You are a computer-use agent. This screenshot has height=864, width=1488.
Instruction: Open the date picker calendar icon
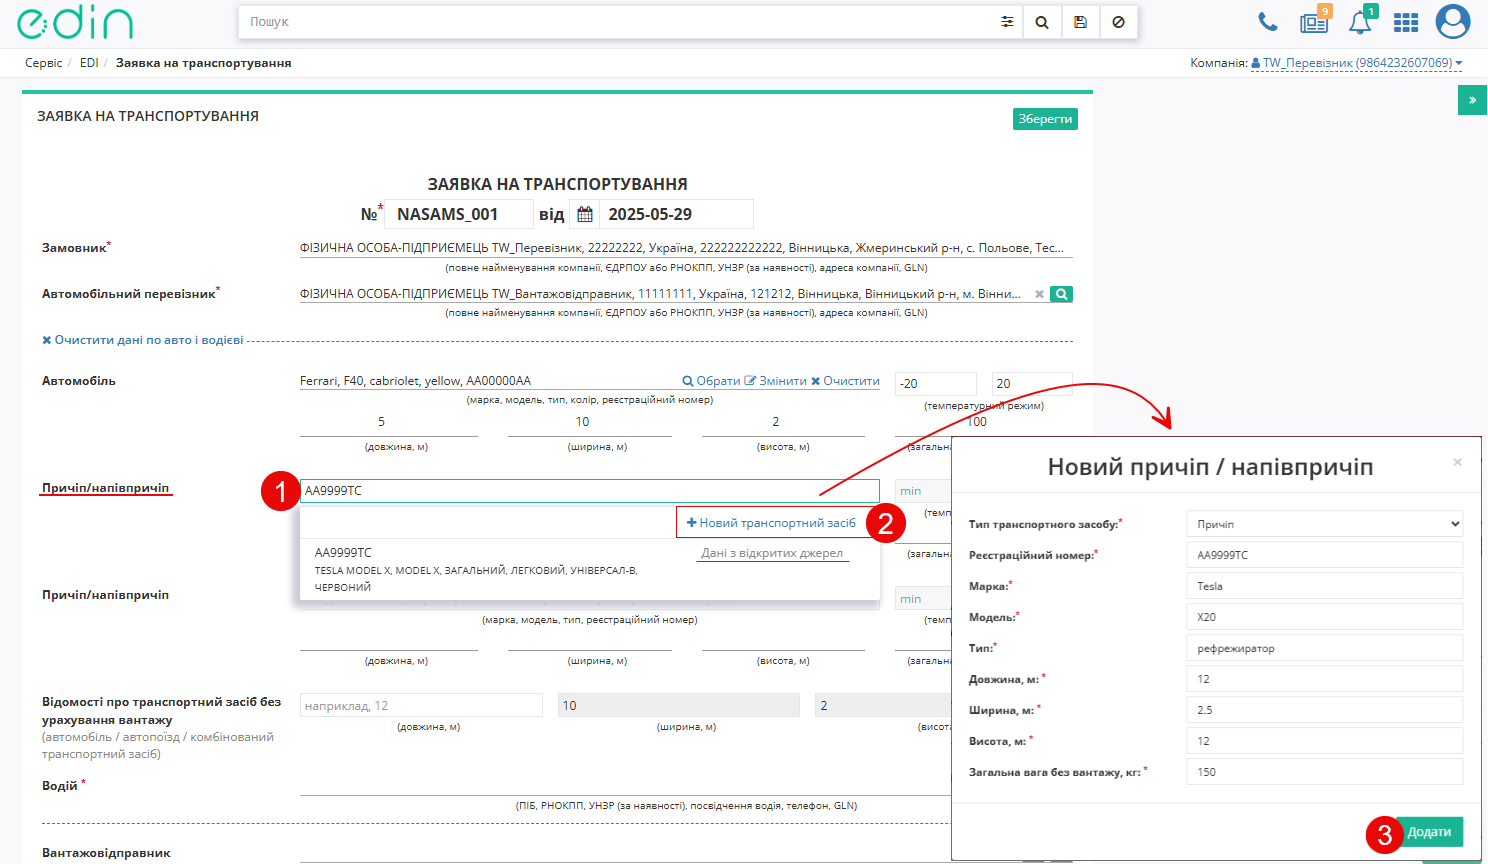tap(585, 214)
